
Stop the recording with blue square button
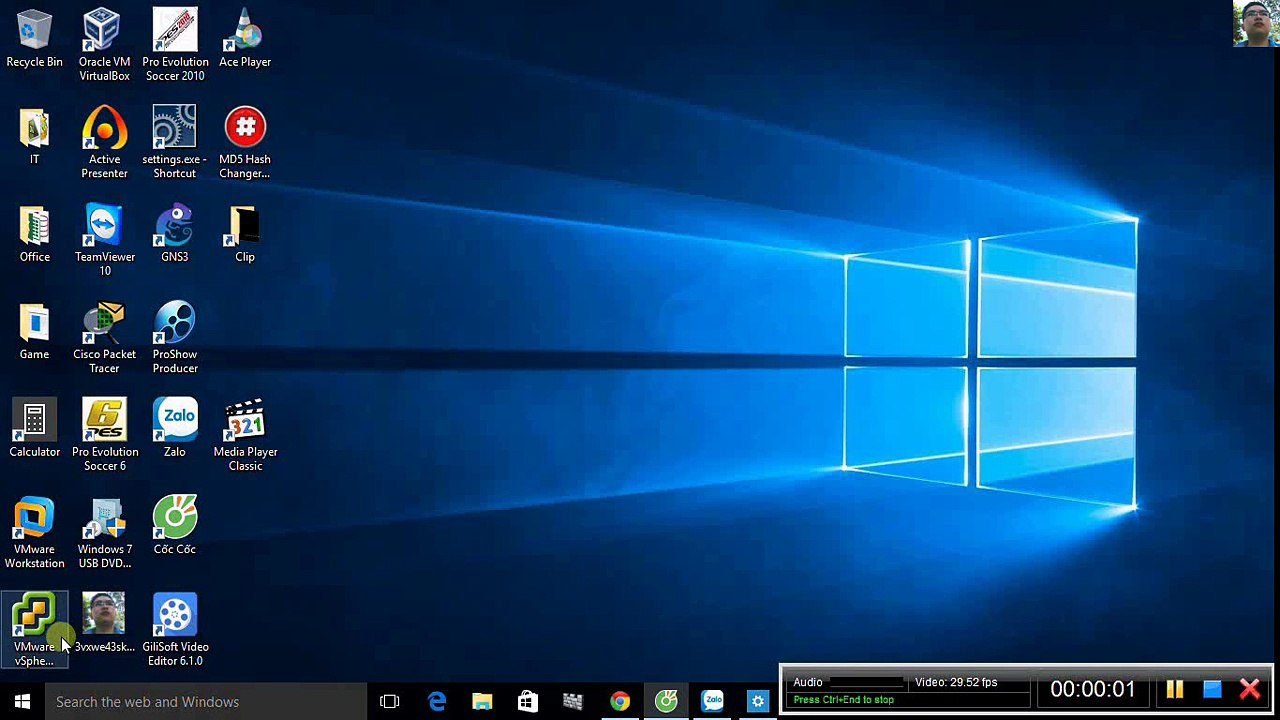coord(1212,689)
